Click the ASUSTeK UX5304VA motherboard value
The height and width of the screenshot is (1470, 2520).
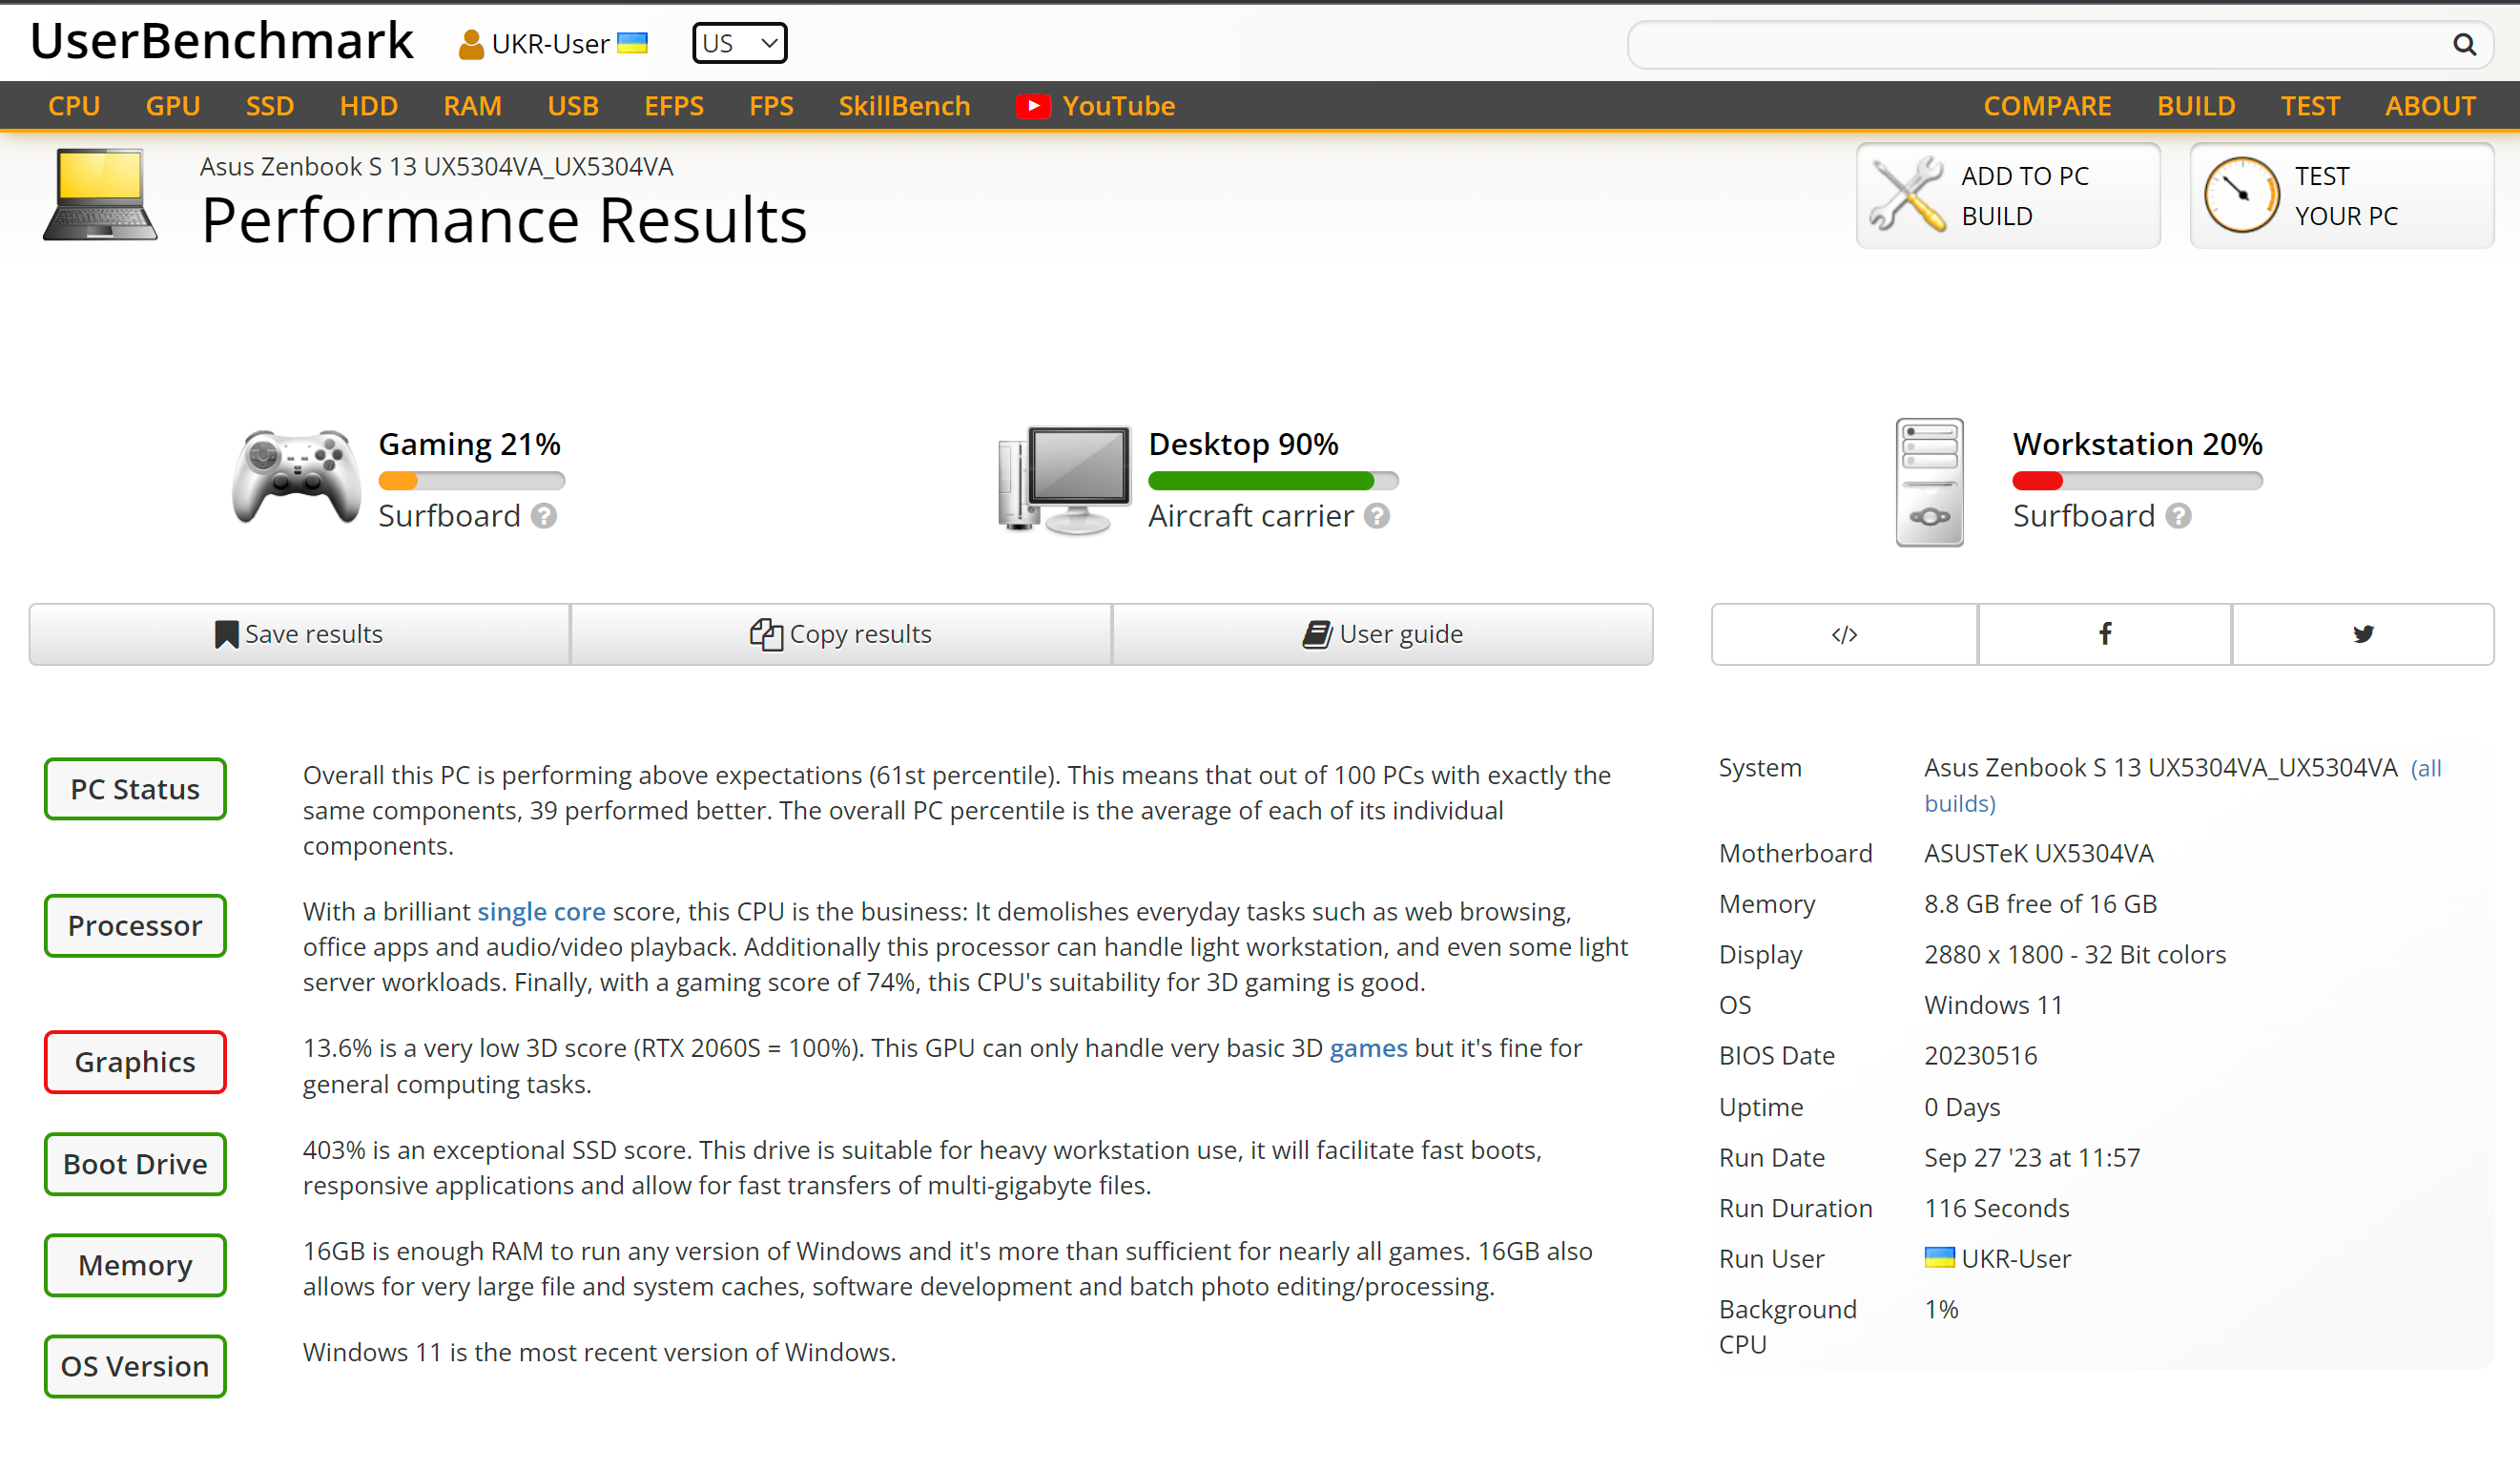(2038, 853)
